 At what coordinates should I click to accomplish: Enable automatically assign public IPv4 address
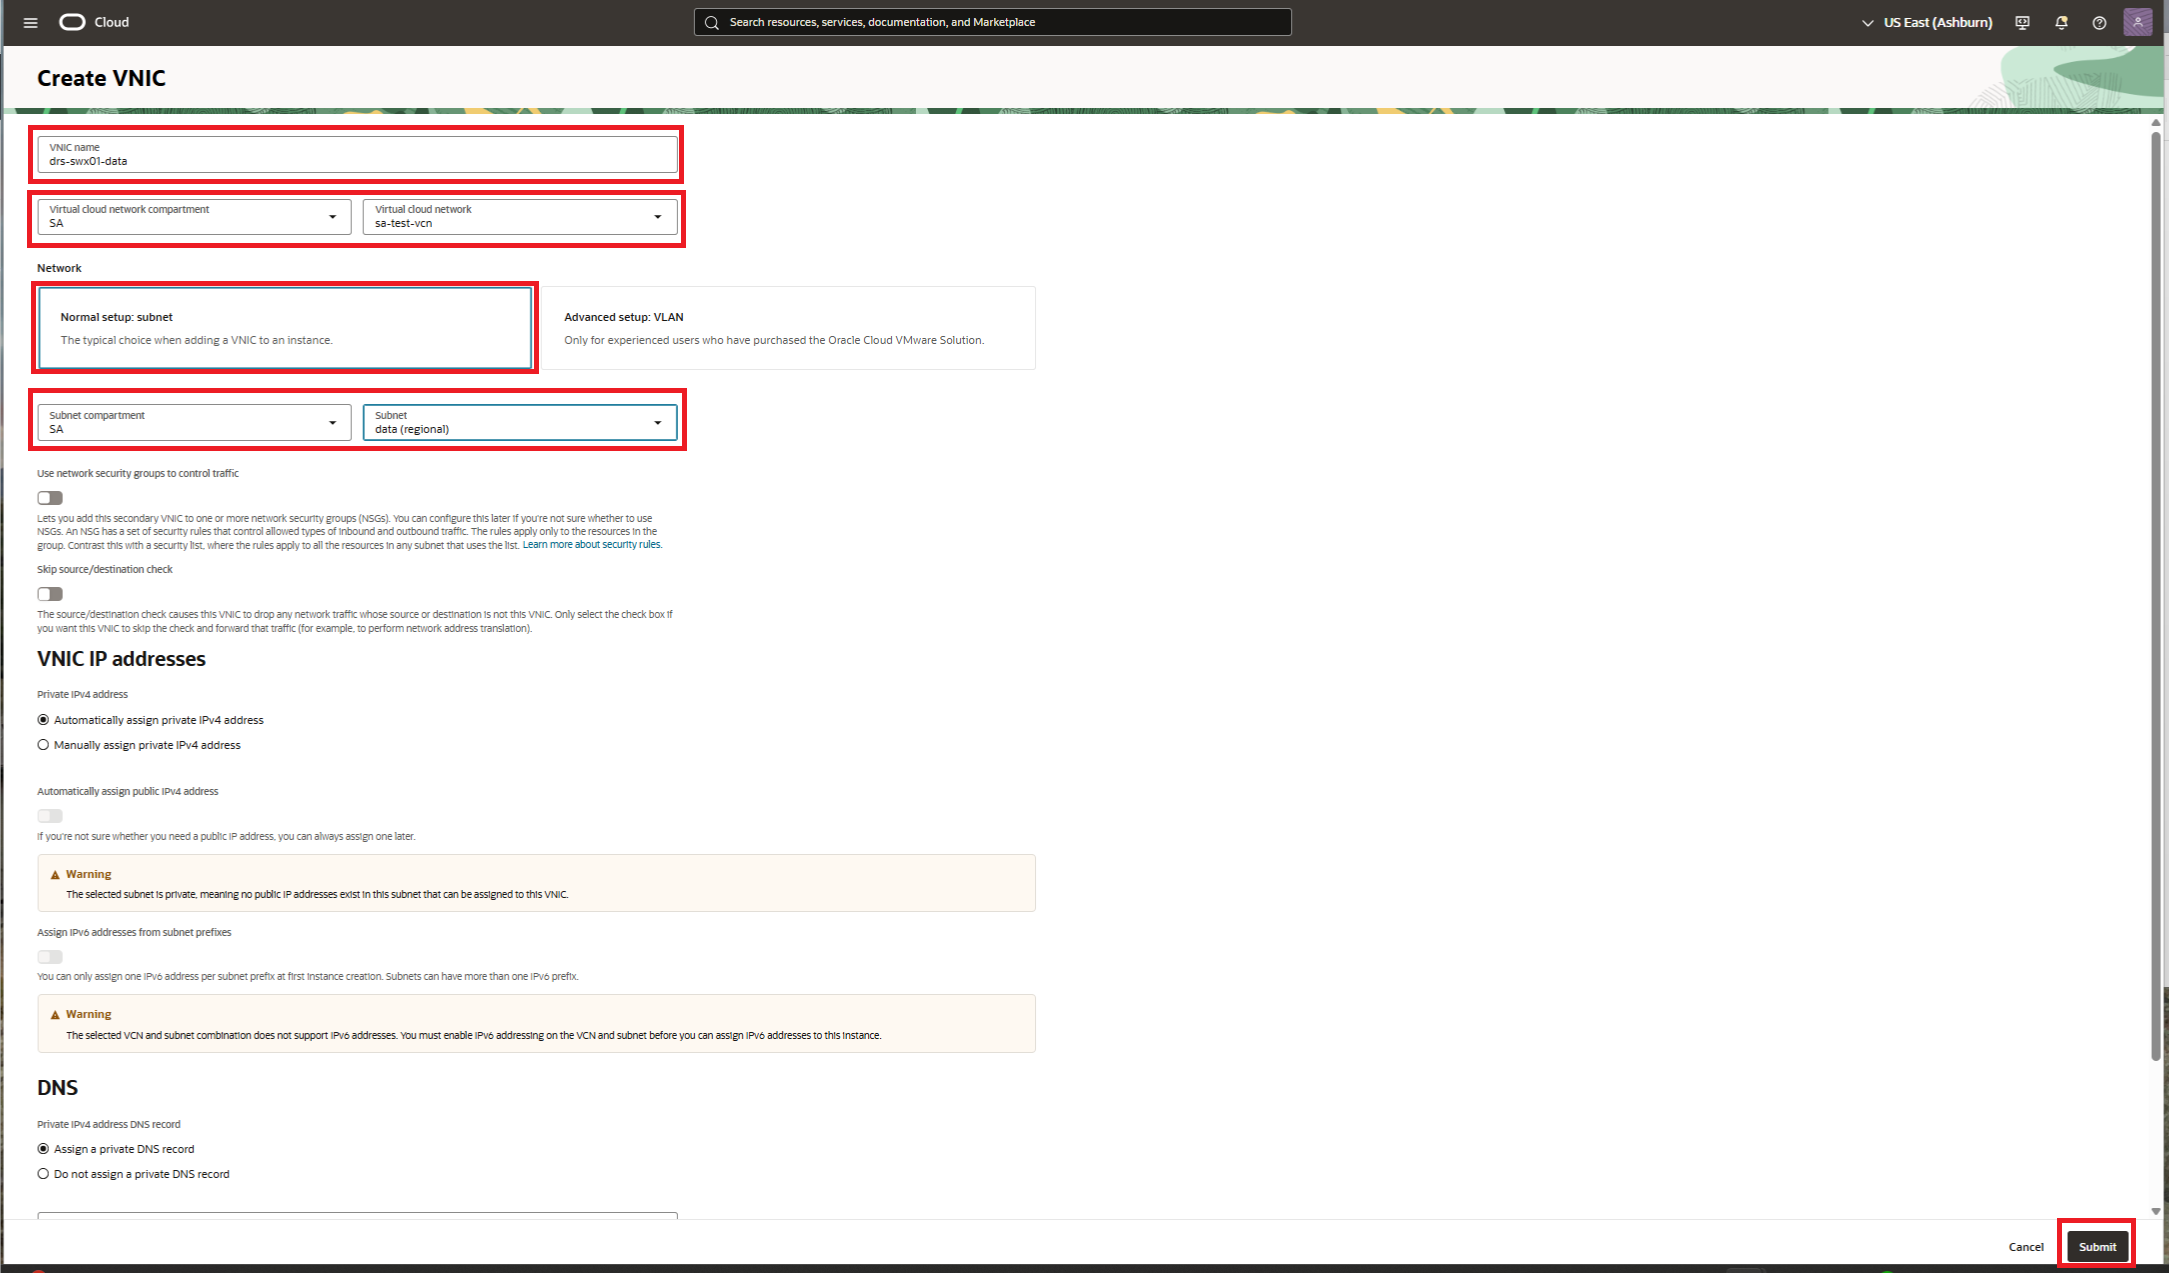pos(49,815)
